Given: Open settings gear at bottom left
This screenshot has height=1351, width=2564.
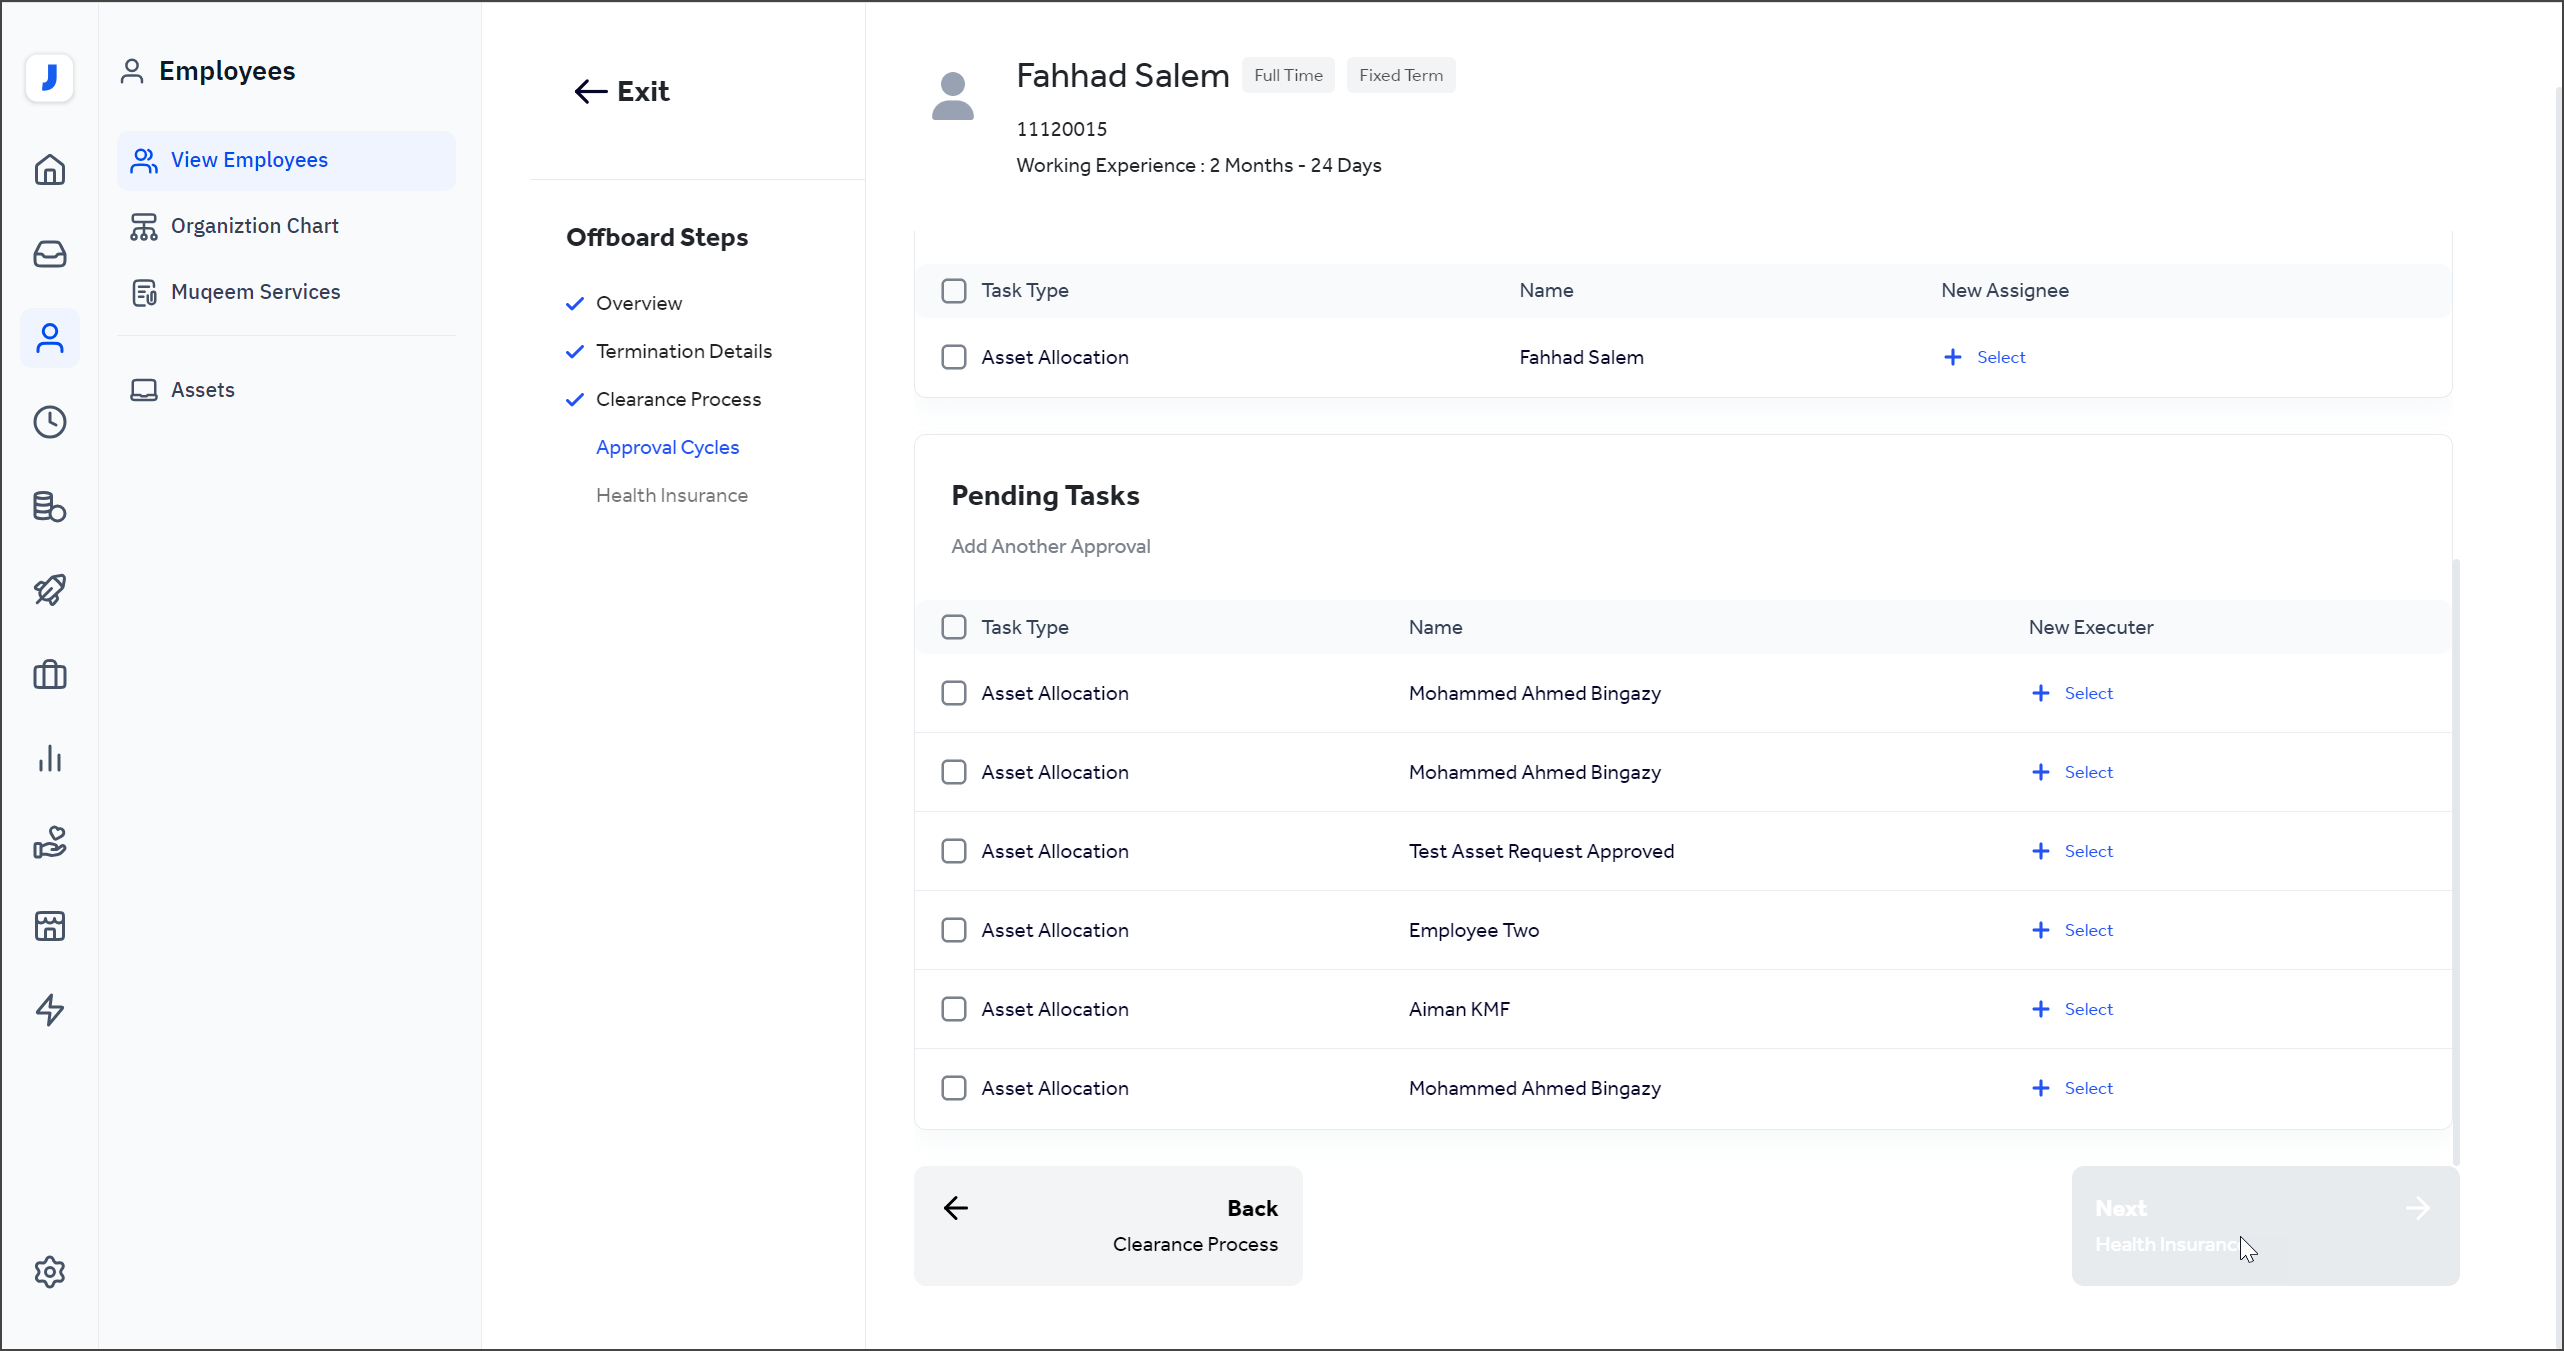Looking at the screenshot, I should [50, 1272].
